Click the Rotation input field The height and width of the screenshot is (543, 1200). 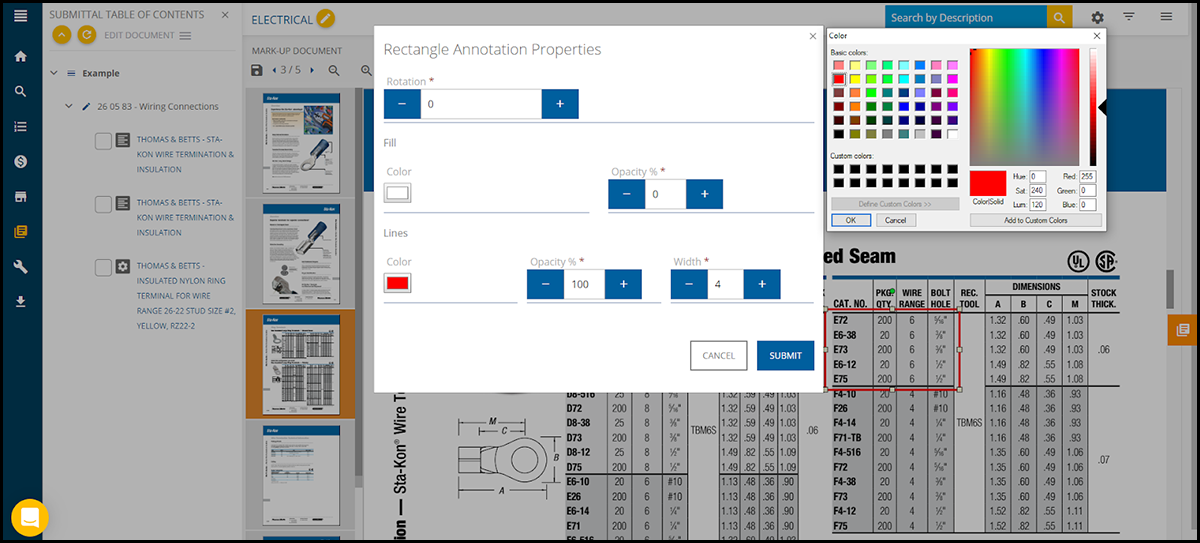coord(481,104)
